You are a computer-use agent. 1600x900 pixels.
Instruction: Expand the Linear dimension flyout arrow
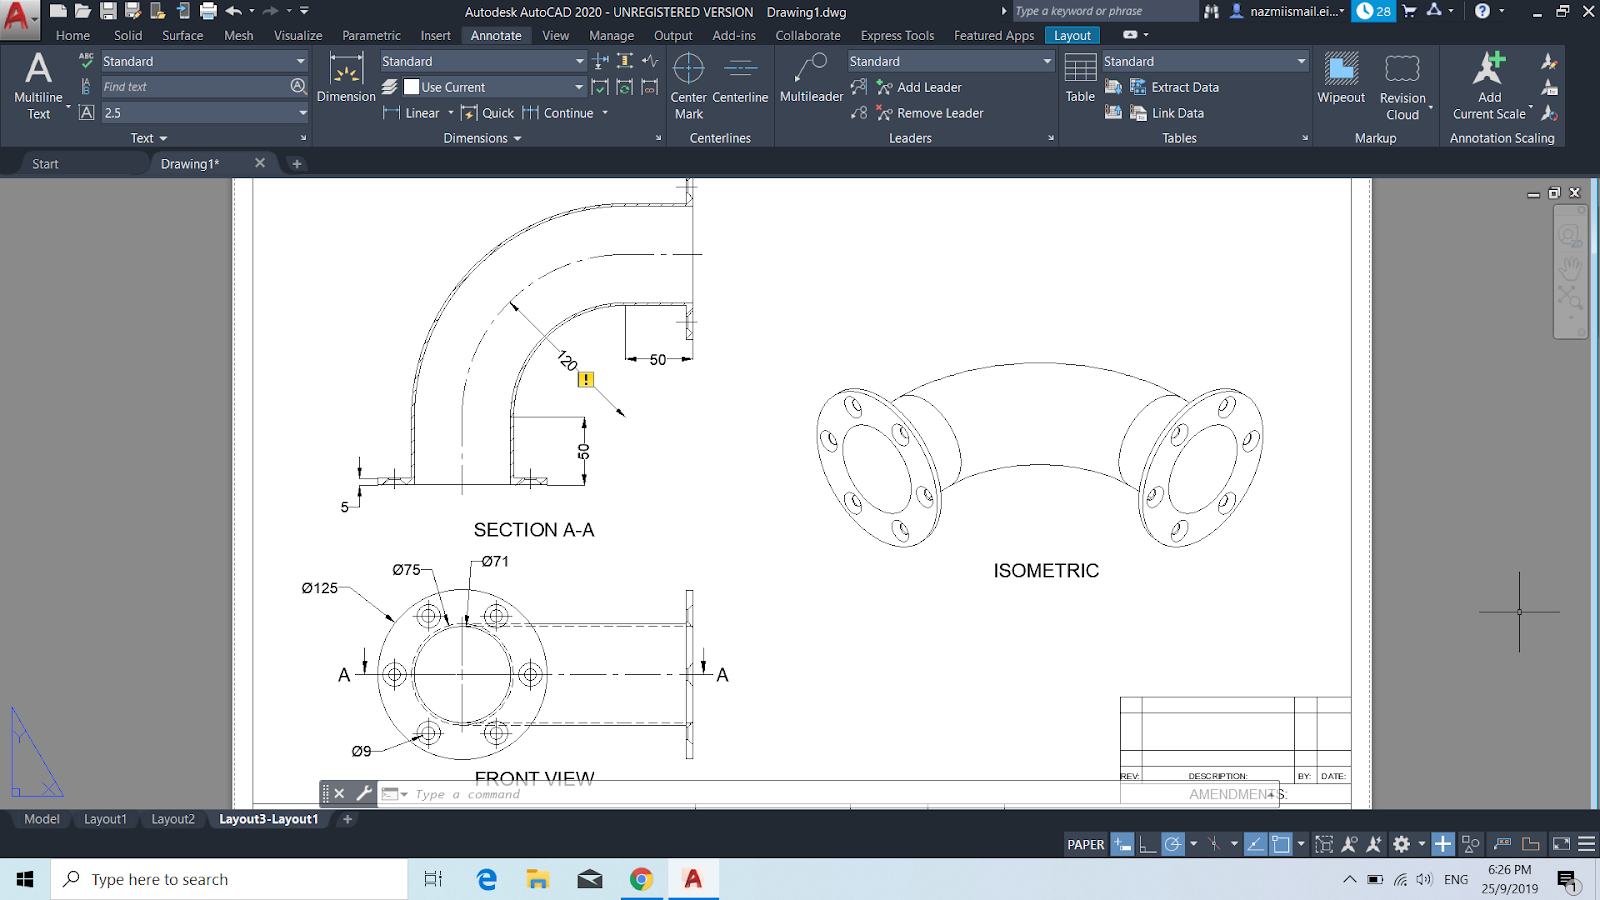(451, 113)
